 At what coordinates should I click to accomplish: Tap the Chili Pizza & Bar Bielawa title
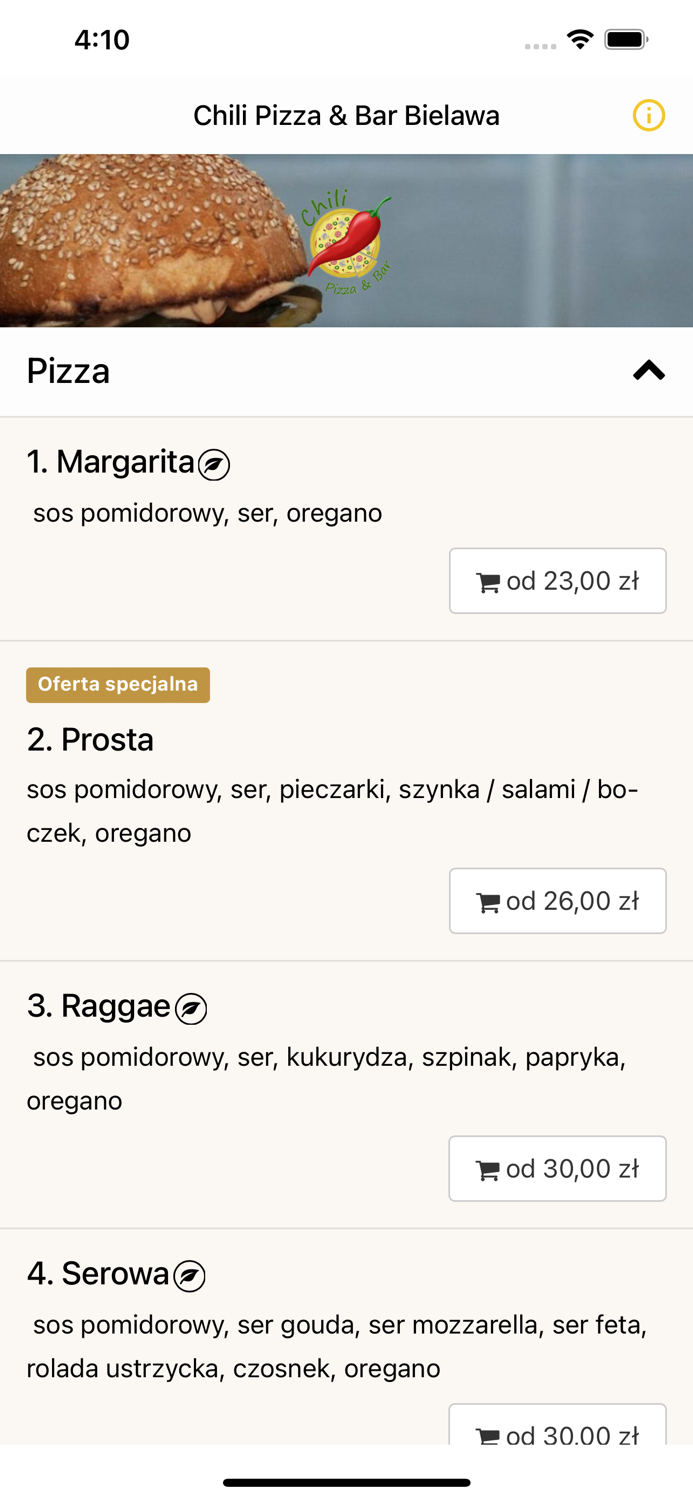tap(346, 116)
